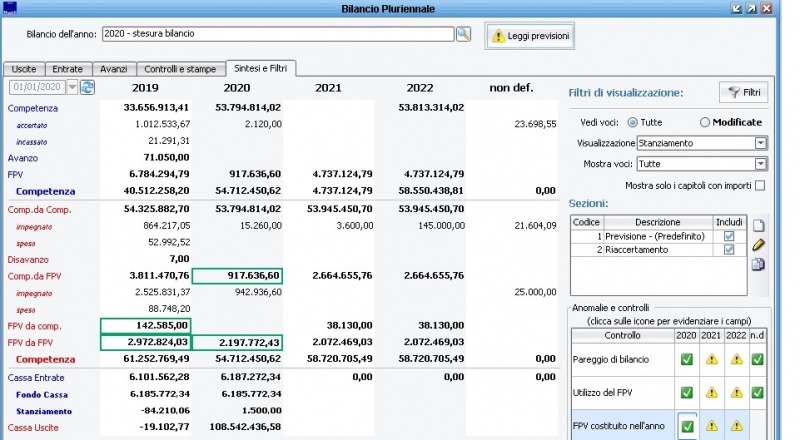
Task: Click the copy section icon below the pencil
Action: (759, 264)
